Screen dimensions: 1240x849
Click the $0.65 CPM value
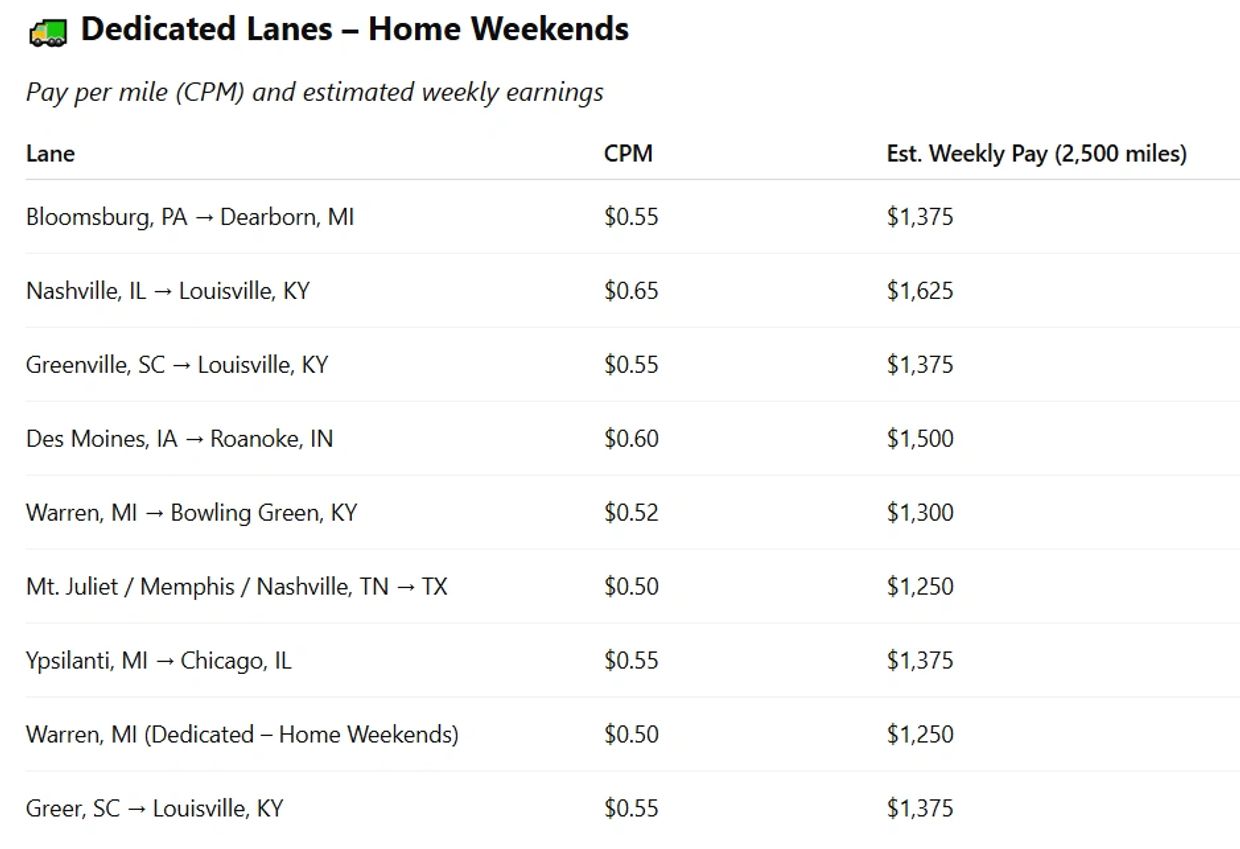(631, 291)
